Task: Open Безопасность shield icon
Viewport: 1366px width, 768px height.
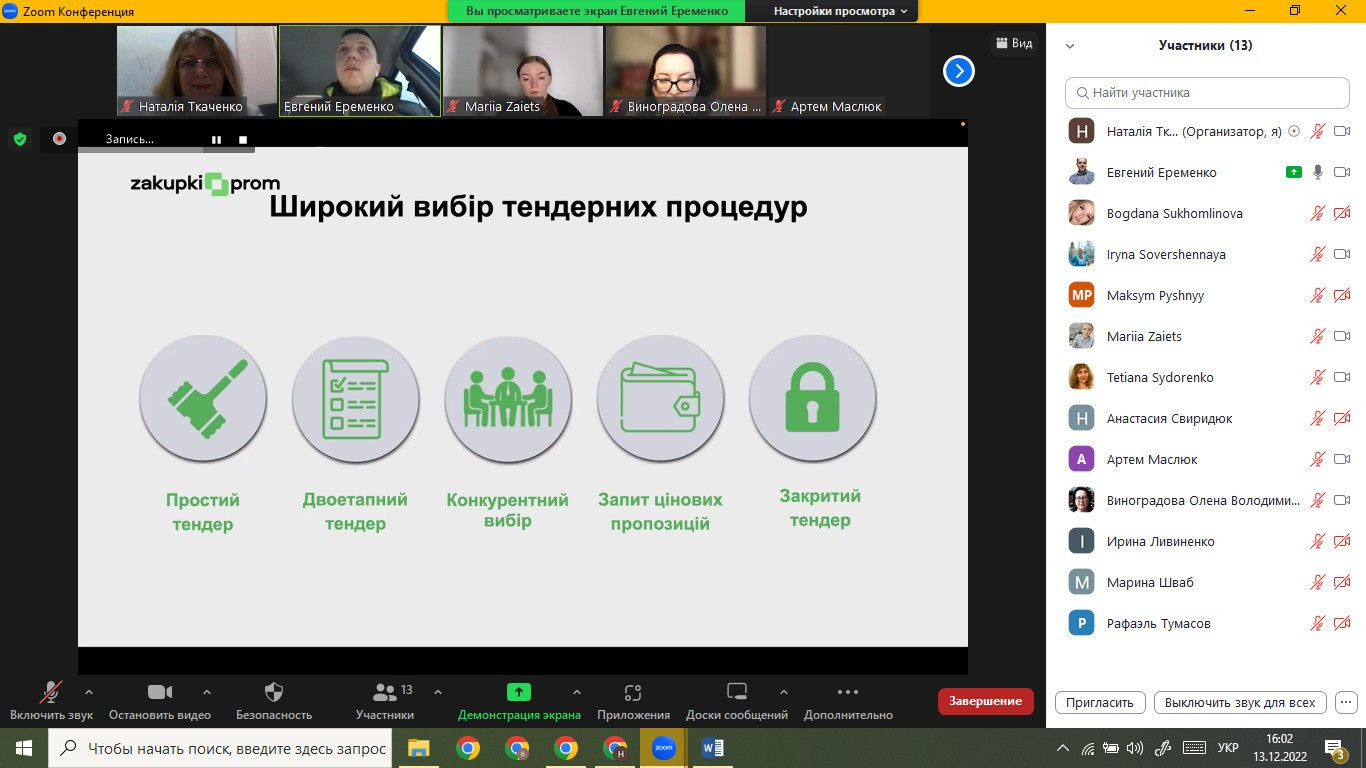Action: pyautogui.click(x=274, y=692)
